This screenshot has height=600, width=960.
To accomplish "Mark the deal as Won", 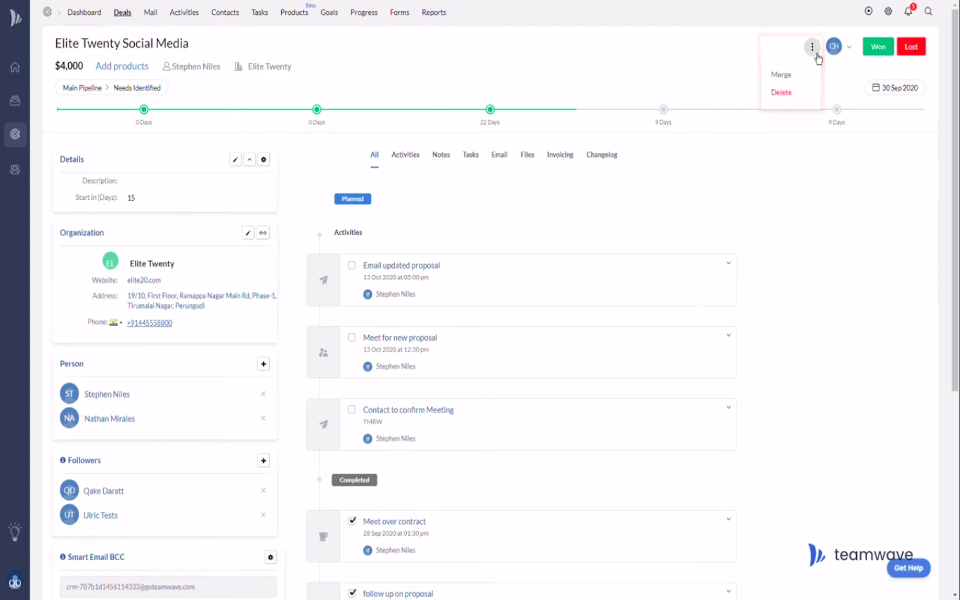I will click(878, 47).
